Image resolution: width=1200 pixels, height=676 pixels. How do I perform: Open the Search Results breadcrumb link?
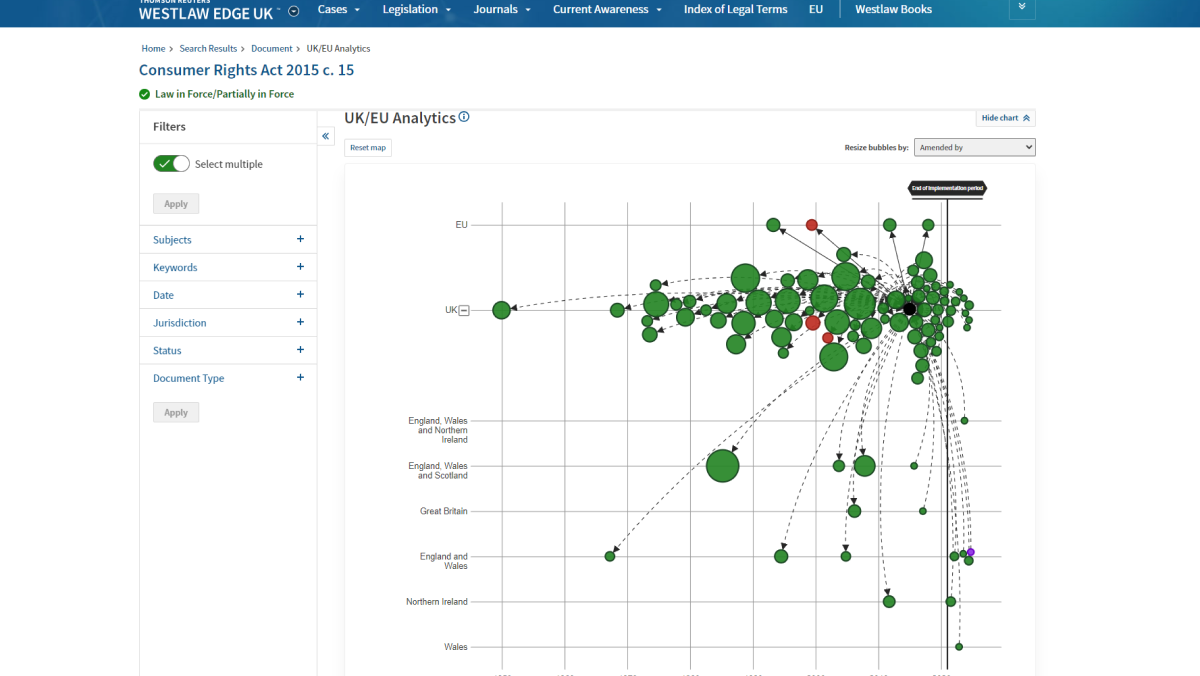pos(208,48)
